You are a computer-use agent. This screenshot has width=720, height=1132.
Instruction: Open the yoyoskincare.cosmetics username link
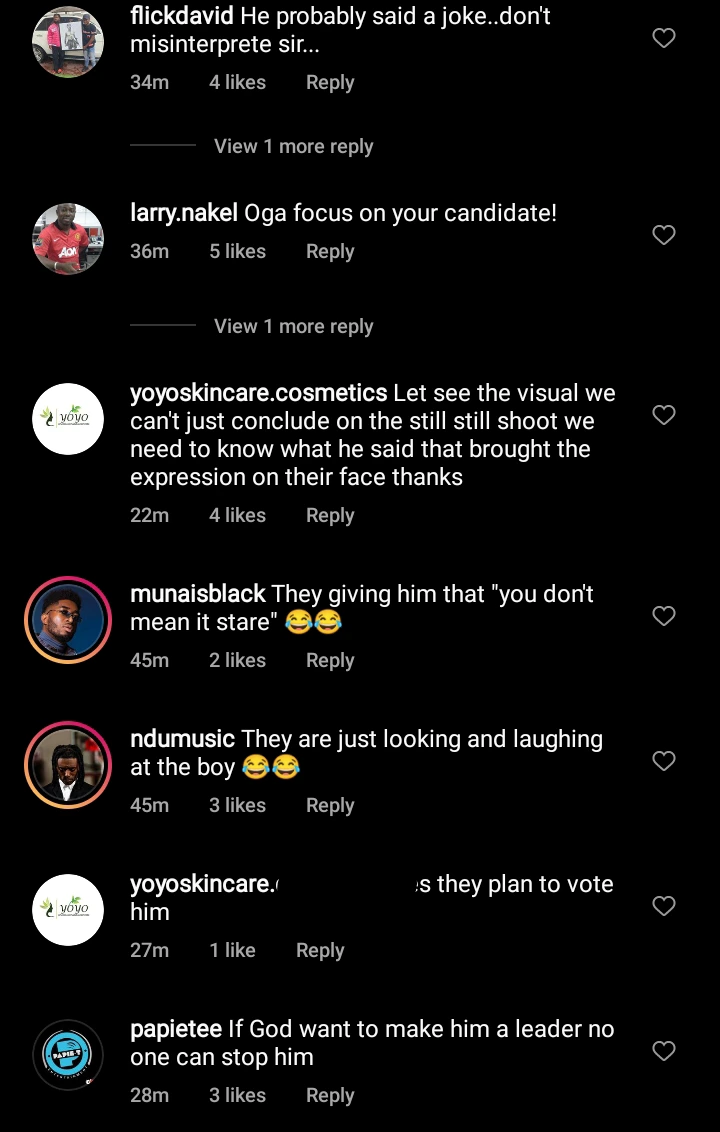click(259, 393)
